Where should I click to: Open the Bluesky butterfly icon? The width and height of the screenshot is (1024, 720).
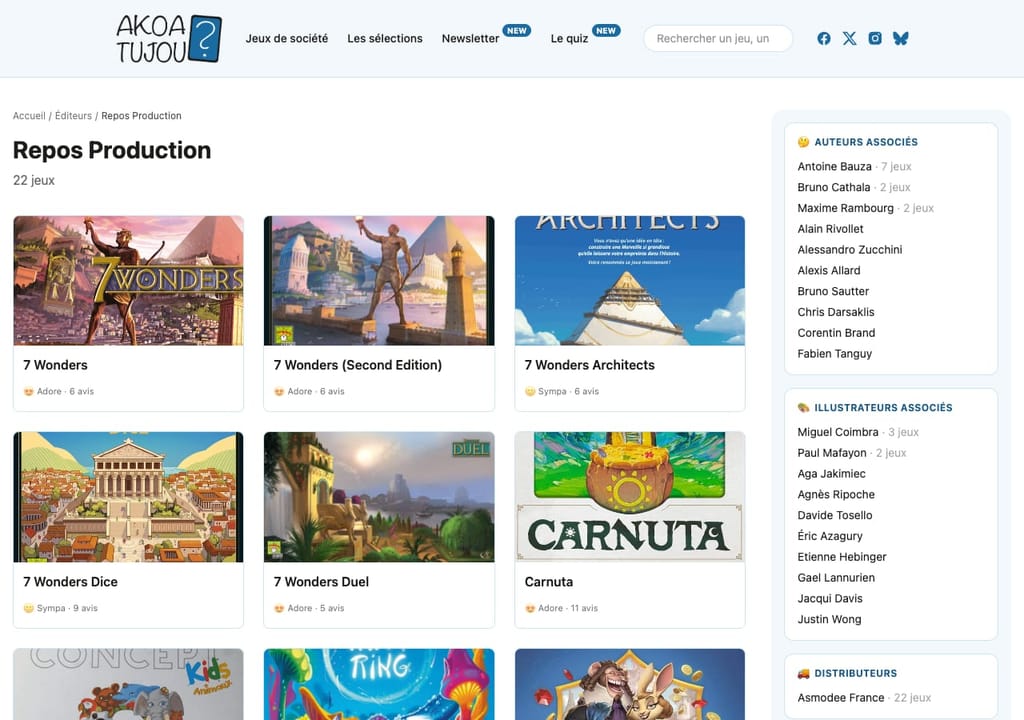pyautogui.click(x=901, y=39)
